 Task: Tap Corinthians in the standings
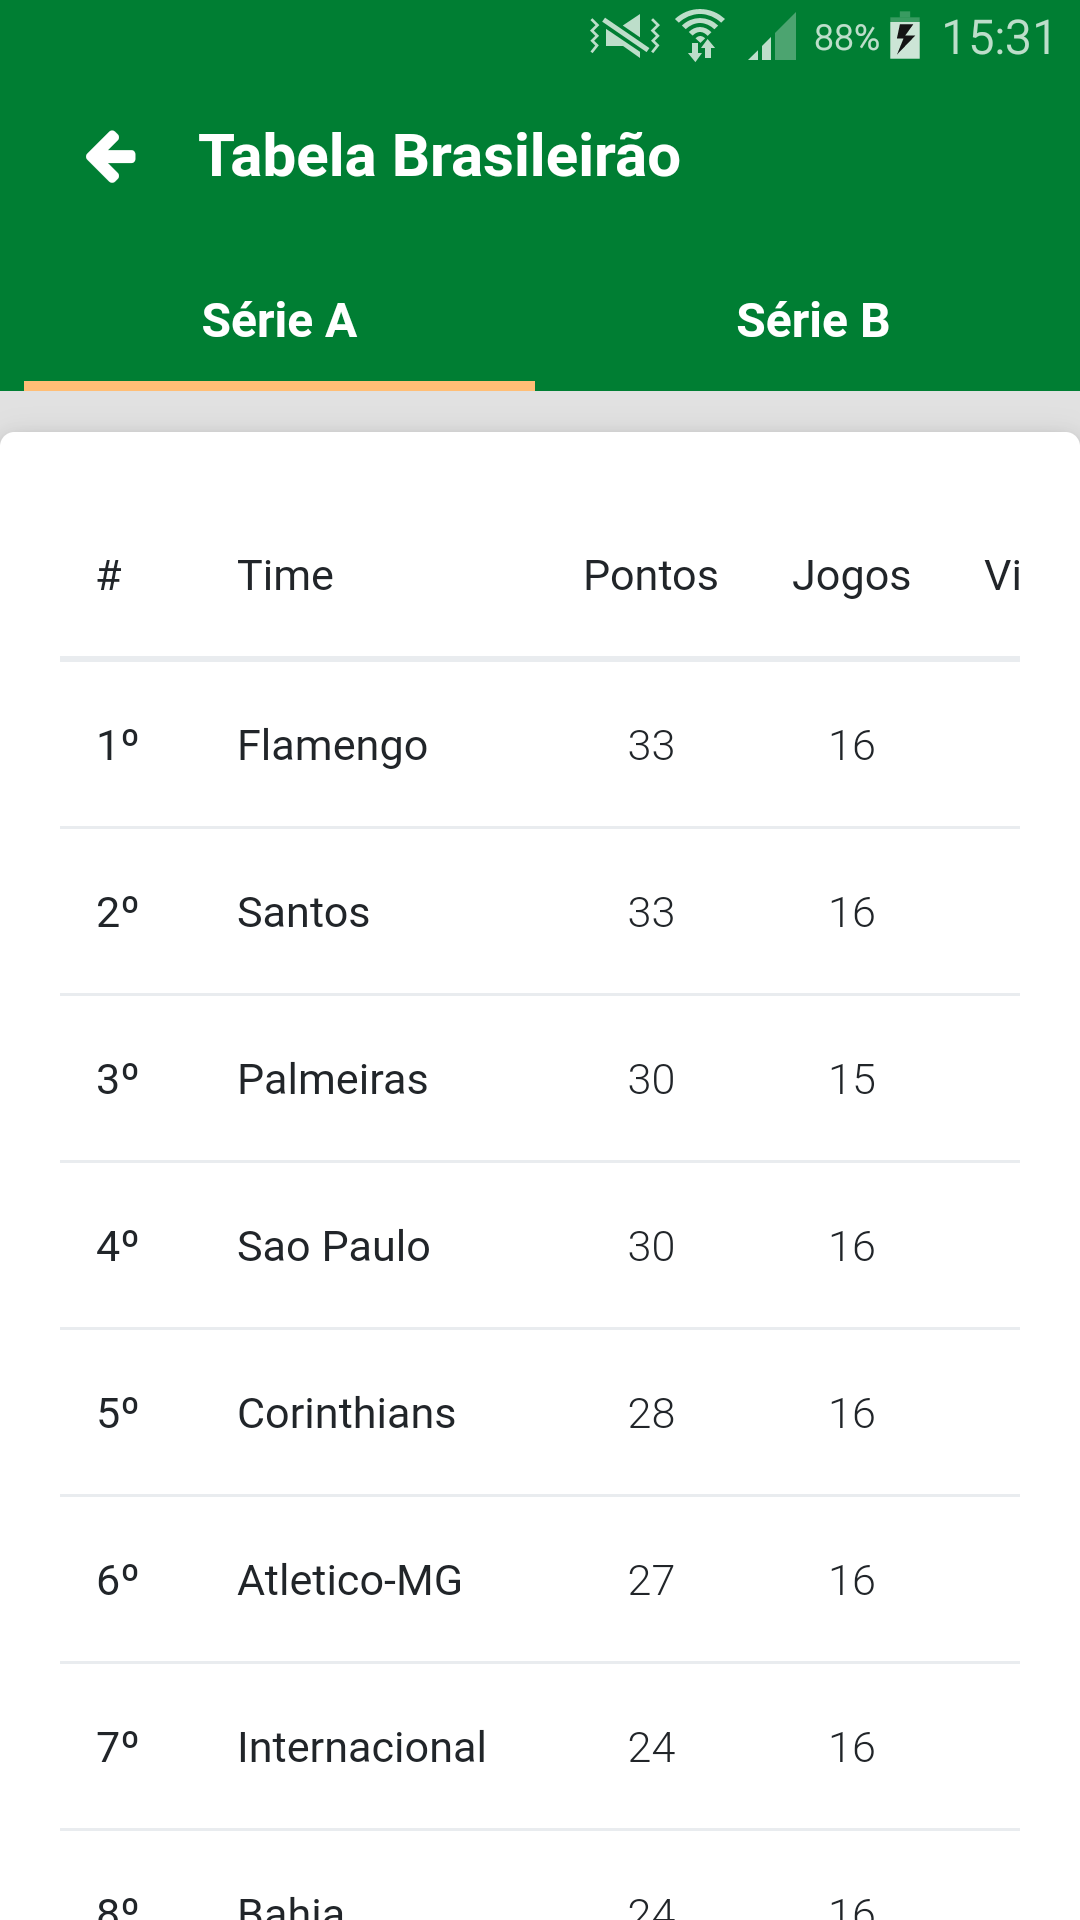[x=346, y=1414]
